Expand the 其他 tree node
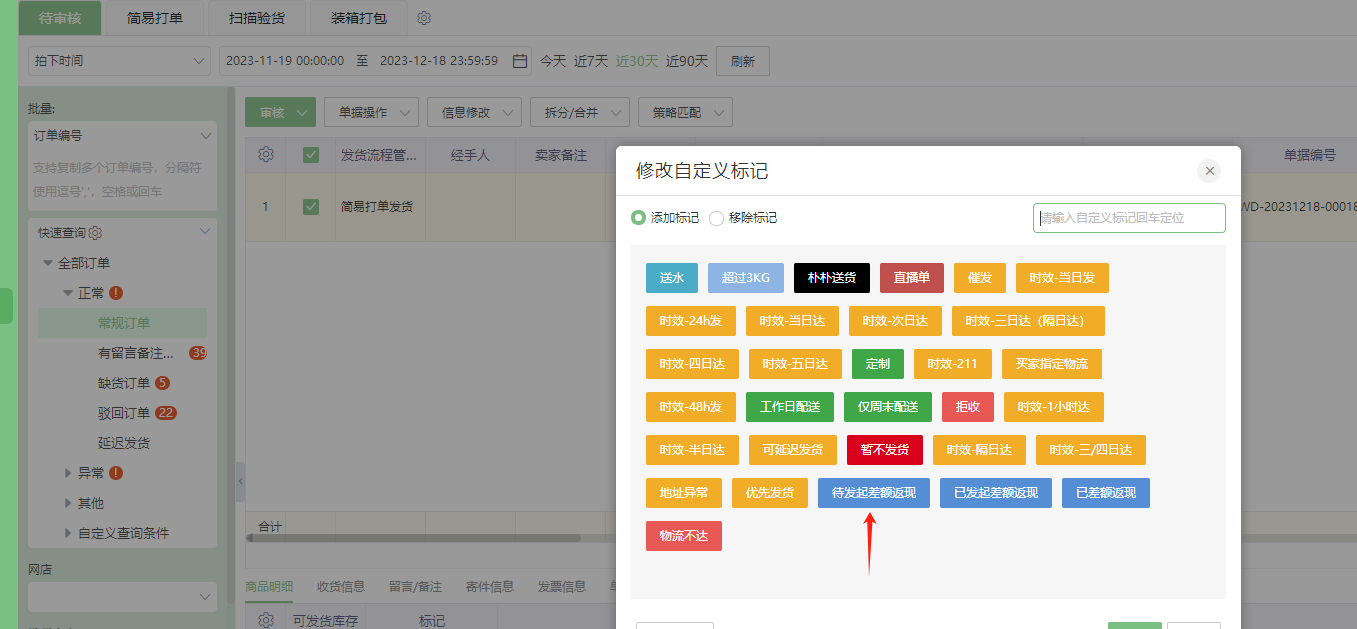 (x=68, y=503)
